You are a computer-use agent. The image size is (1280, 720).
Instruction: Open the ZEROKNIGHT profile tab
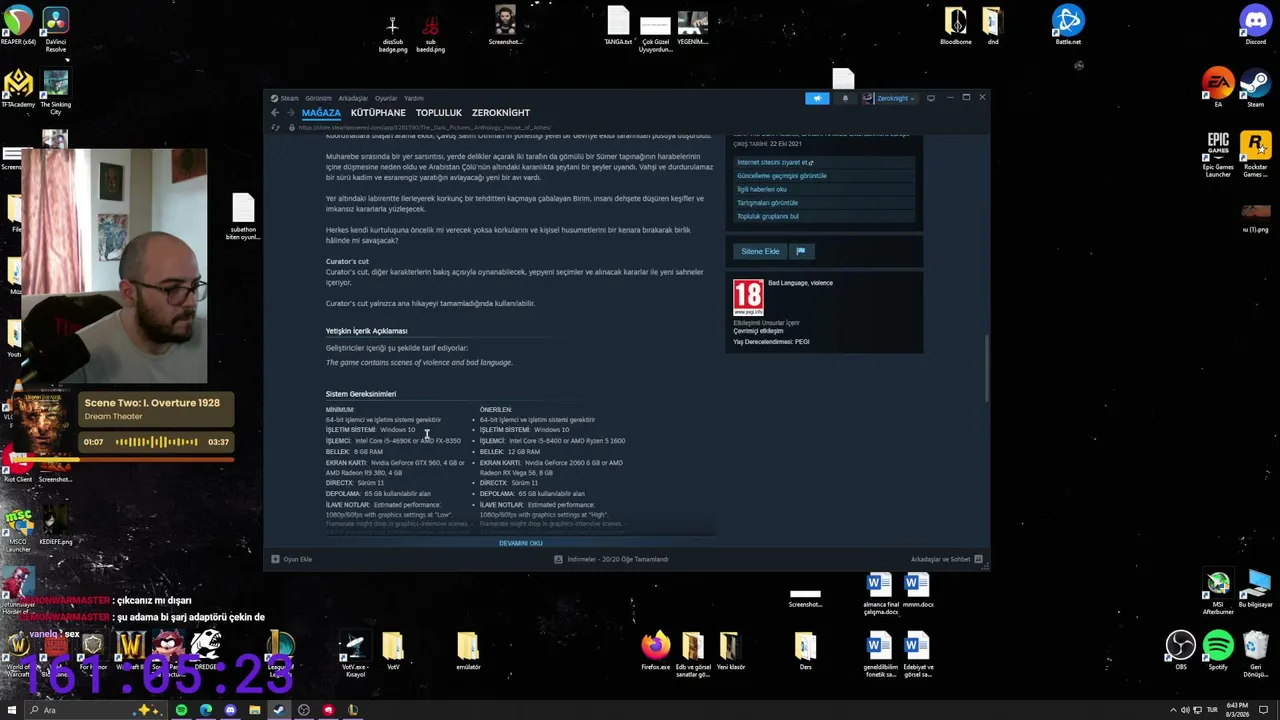point(501,113)
